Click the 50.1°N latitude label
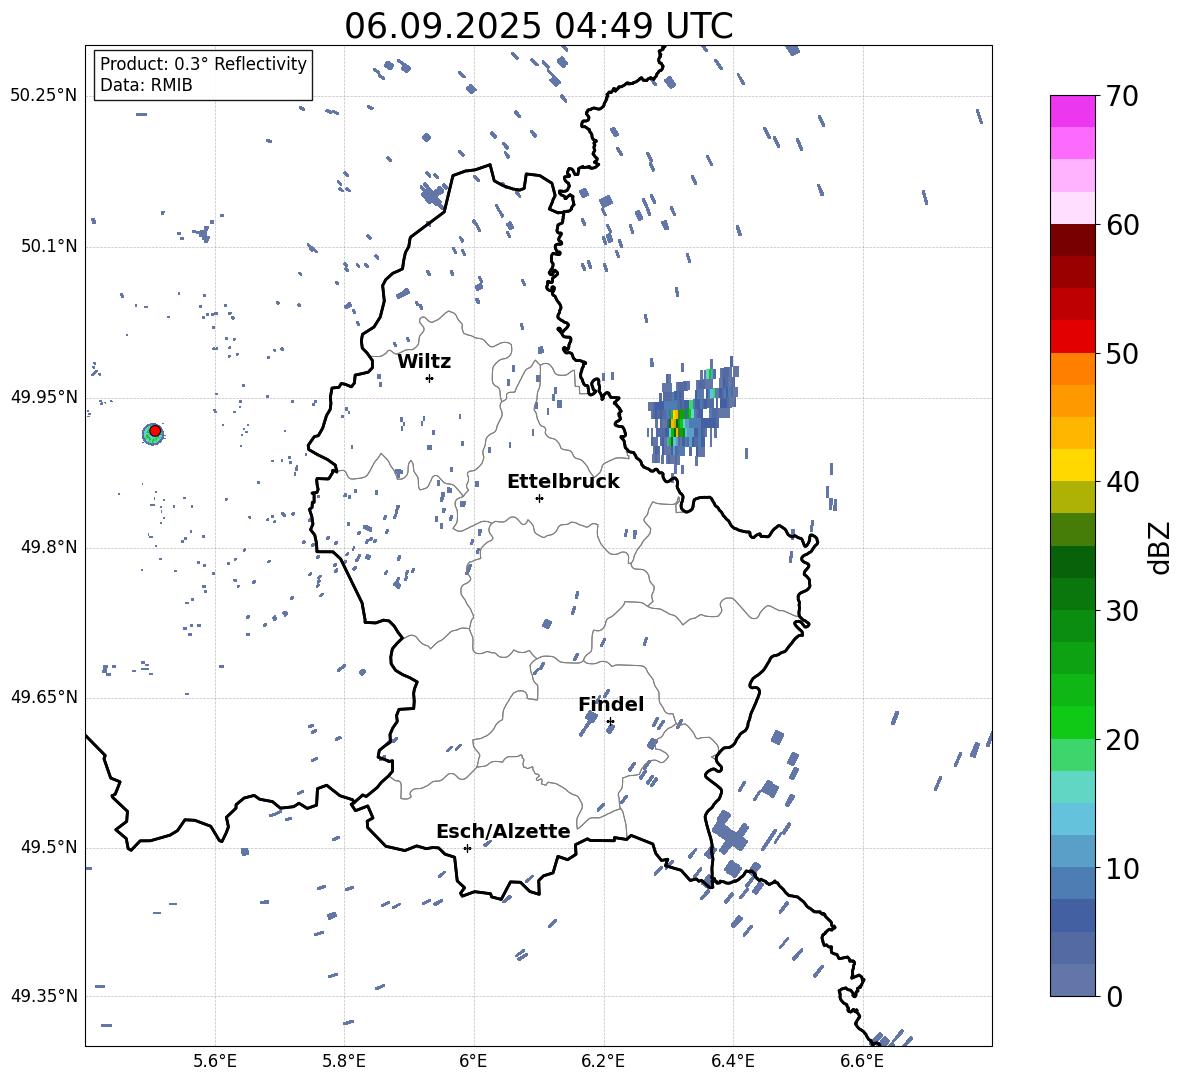The width and height of the screenshot is (1184, 1081). [49, 246]
